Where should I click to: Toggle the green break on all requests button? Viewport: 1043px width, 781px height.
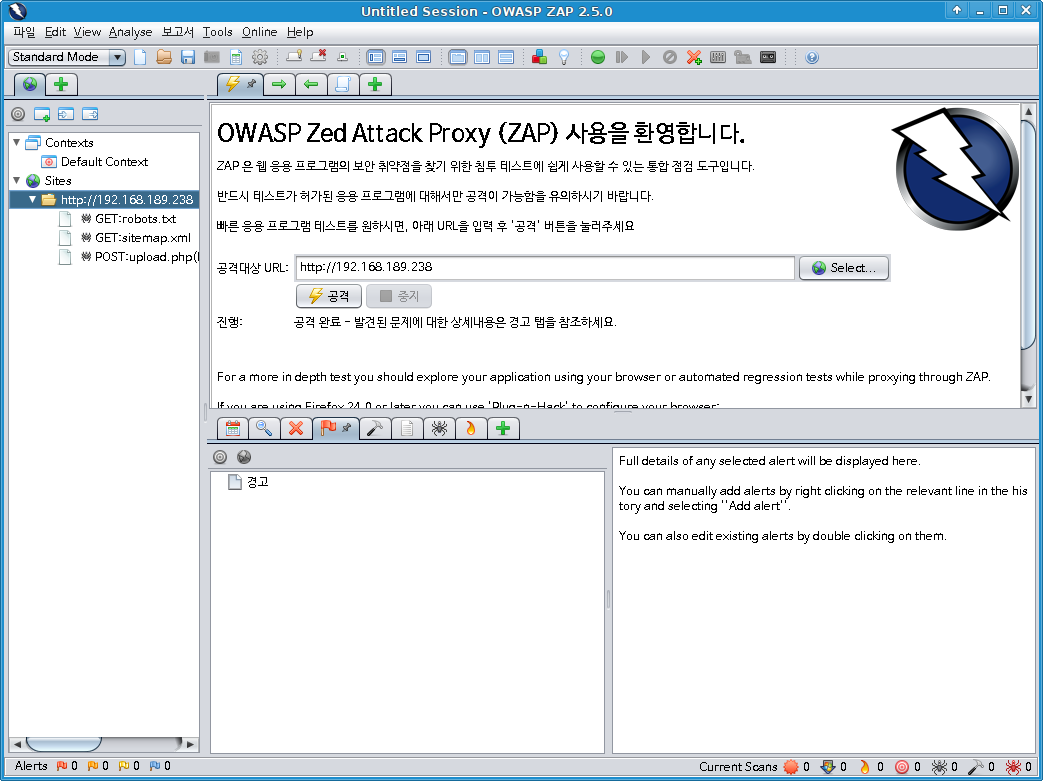click(x=598, y=57)
